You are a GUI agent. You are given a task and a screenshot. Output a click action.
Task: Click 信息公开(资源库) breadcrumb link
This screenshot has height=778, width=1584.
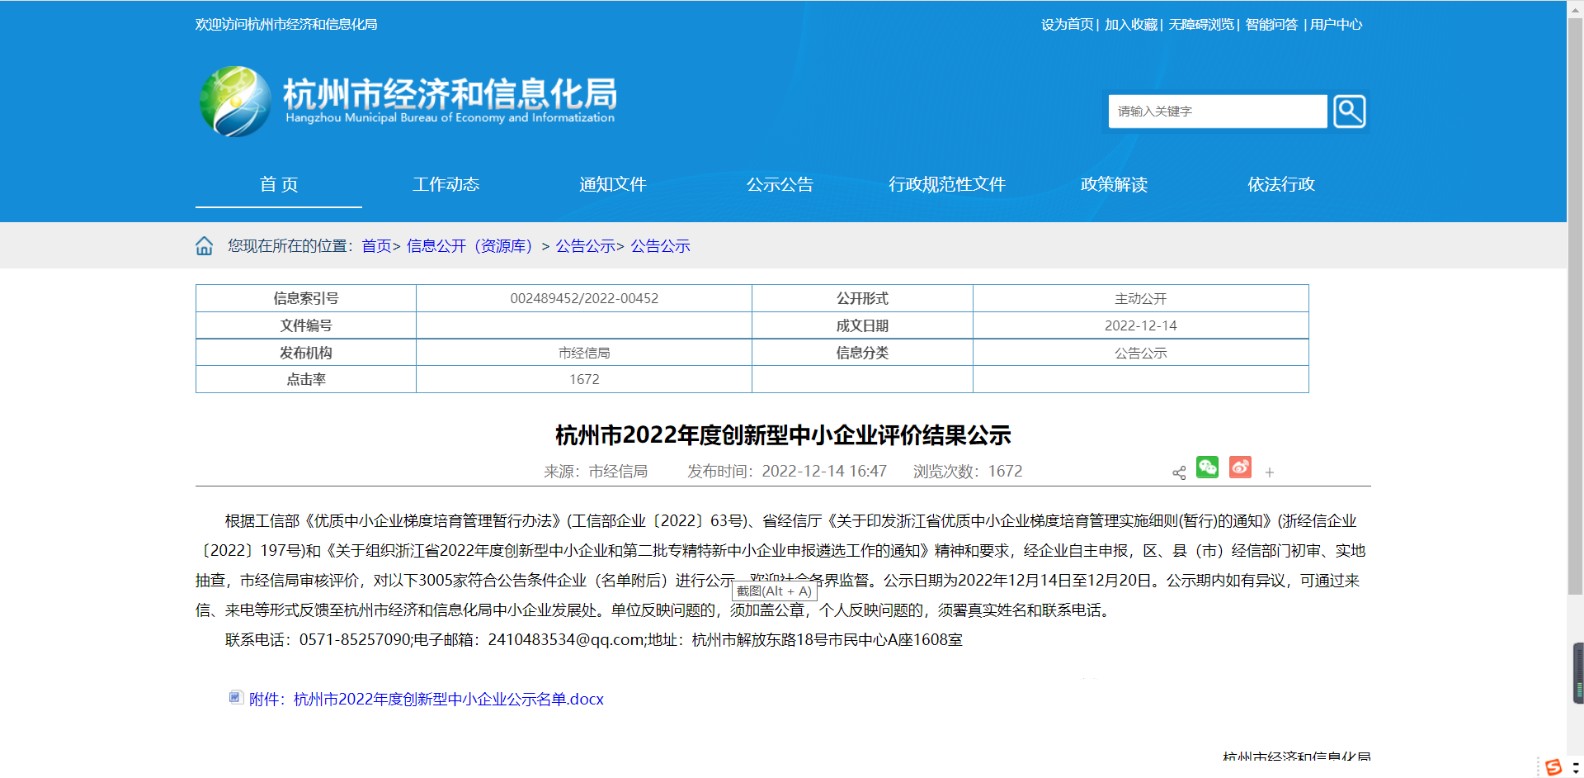[x=472, y=246]
